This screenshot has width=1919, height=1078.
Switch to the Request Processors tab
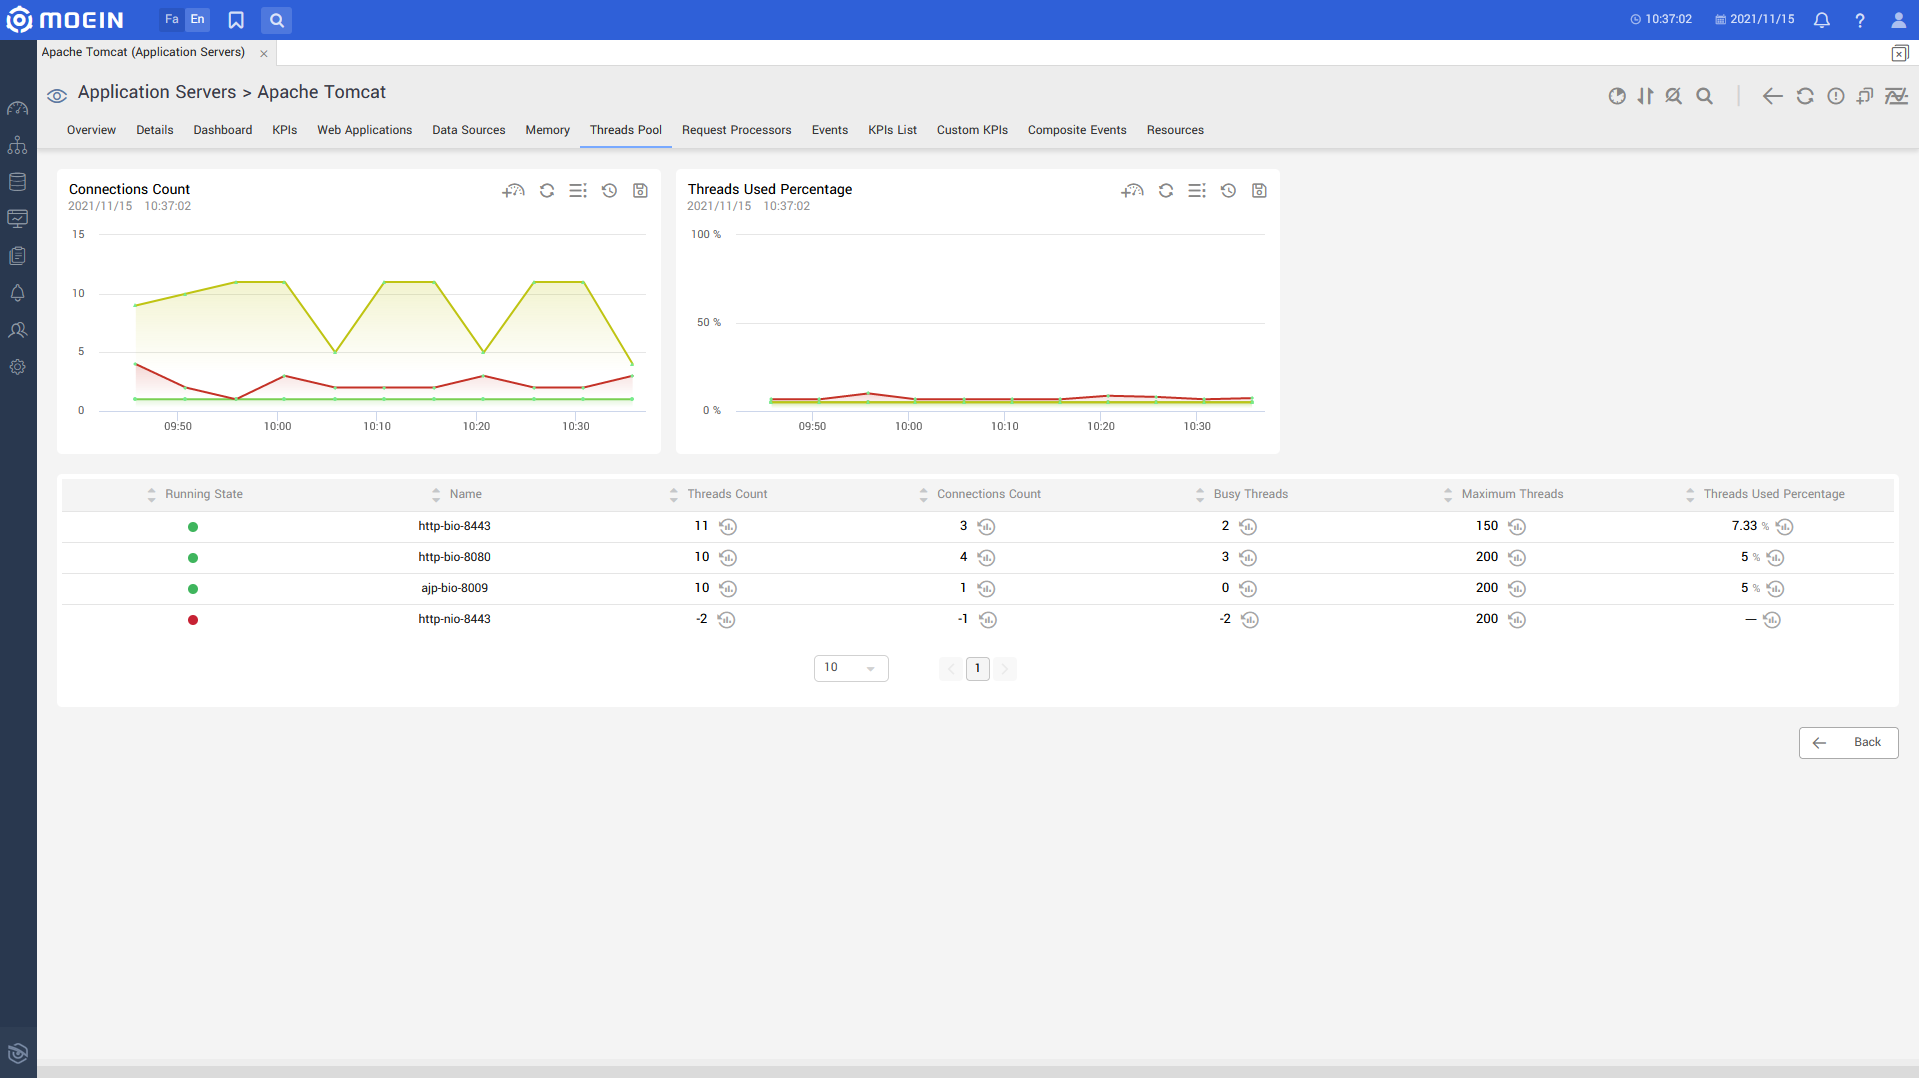(737, 130)
